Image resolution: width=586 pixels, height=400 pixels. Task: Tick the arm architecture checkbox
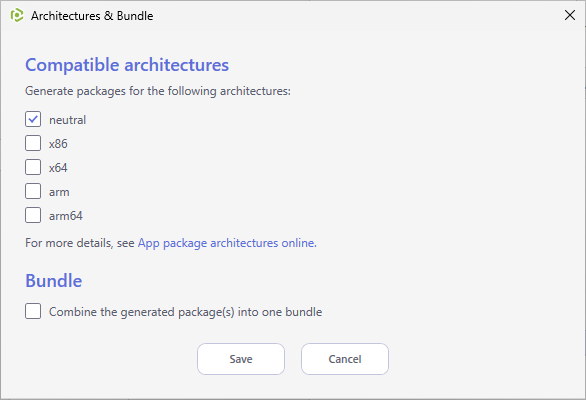click(33, 191)
